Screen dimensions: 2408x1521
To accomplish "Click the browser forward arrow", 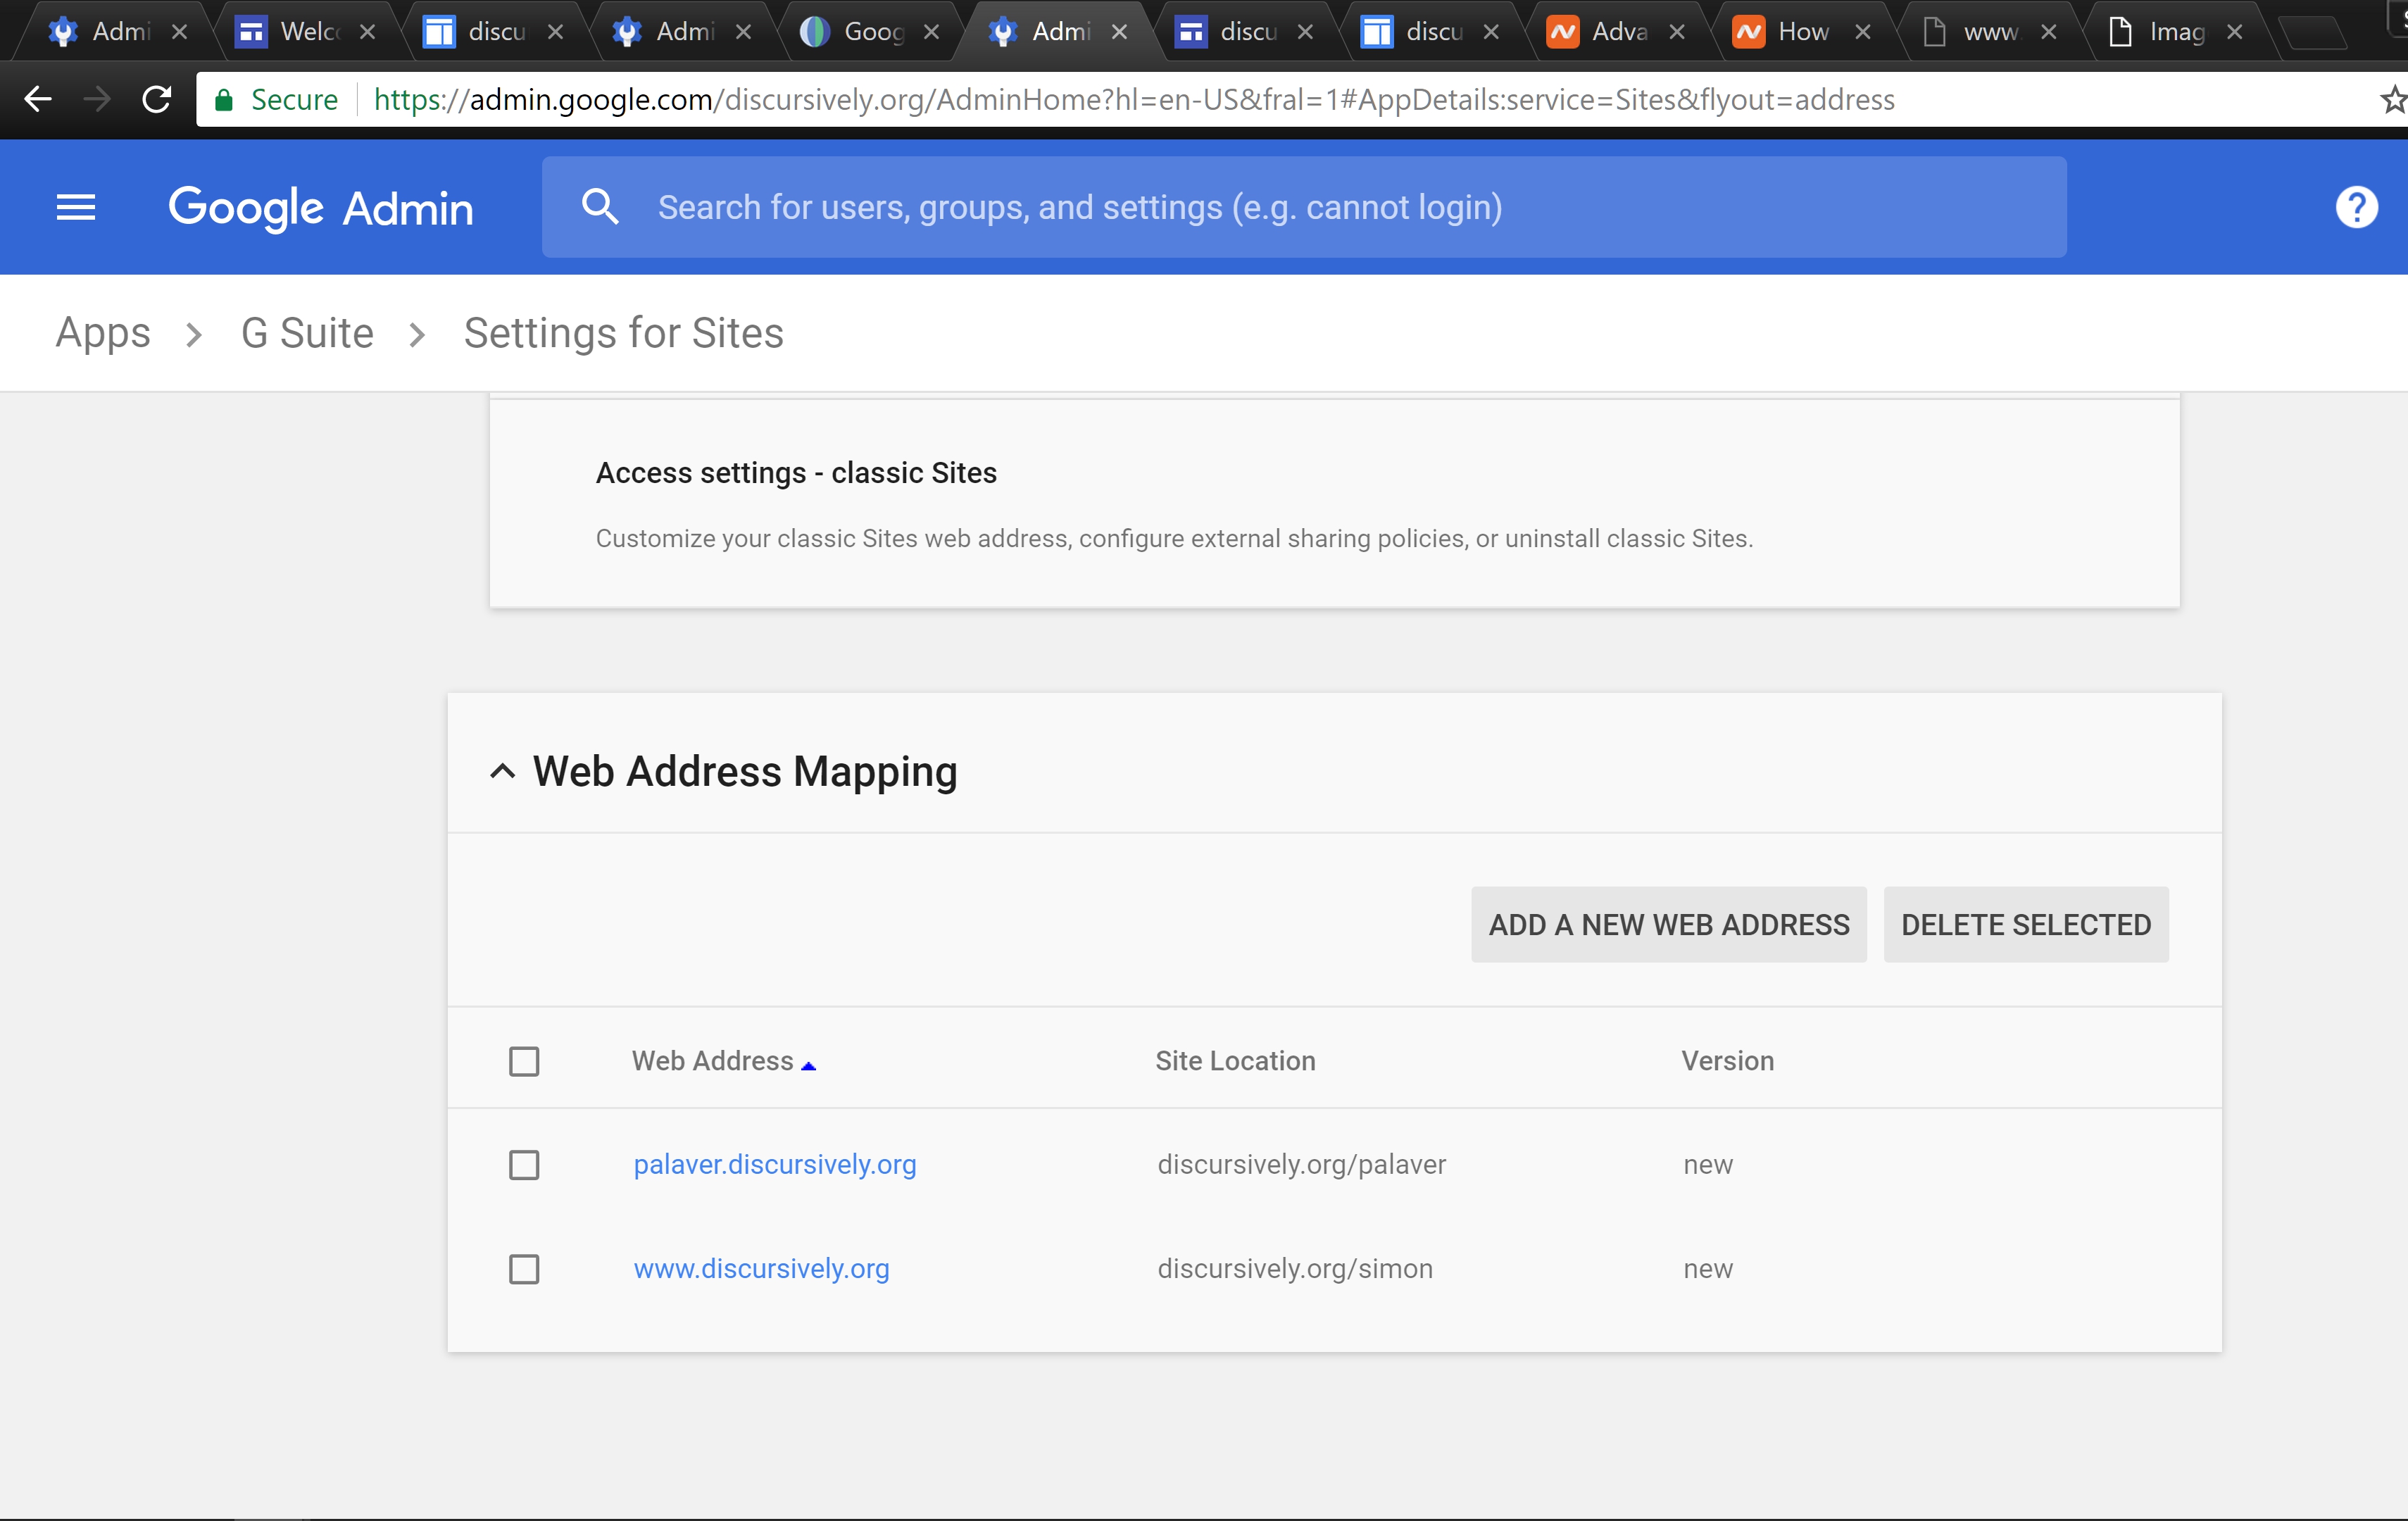I will click(97, 99).
